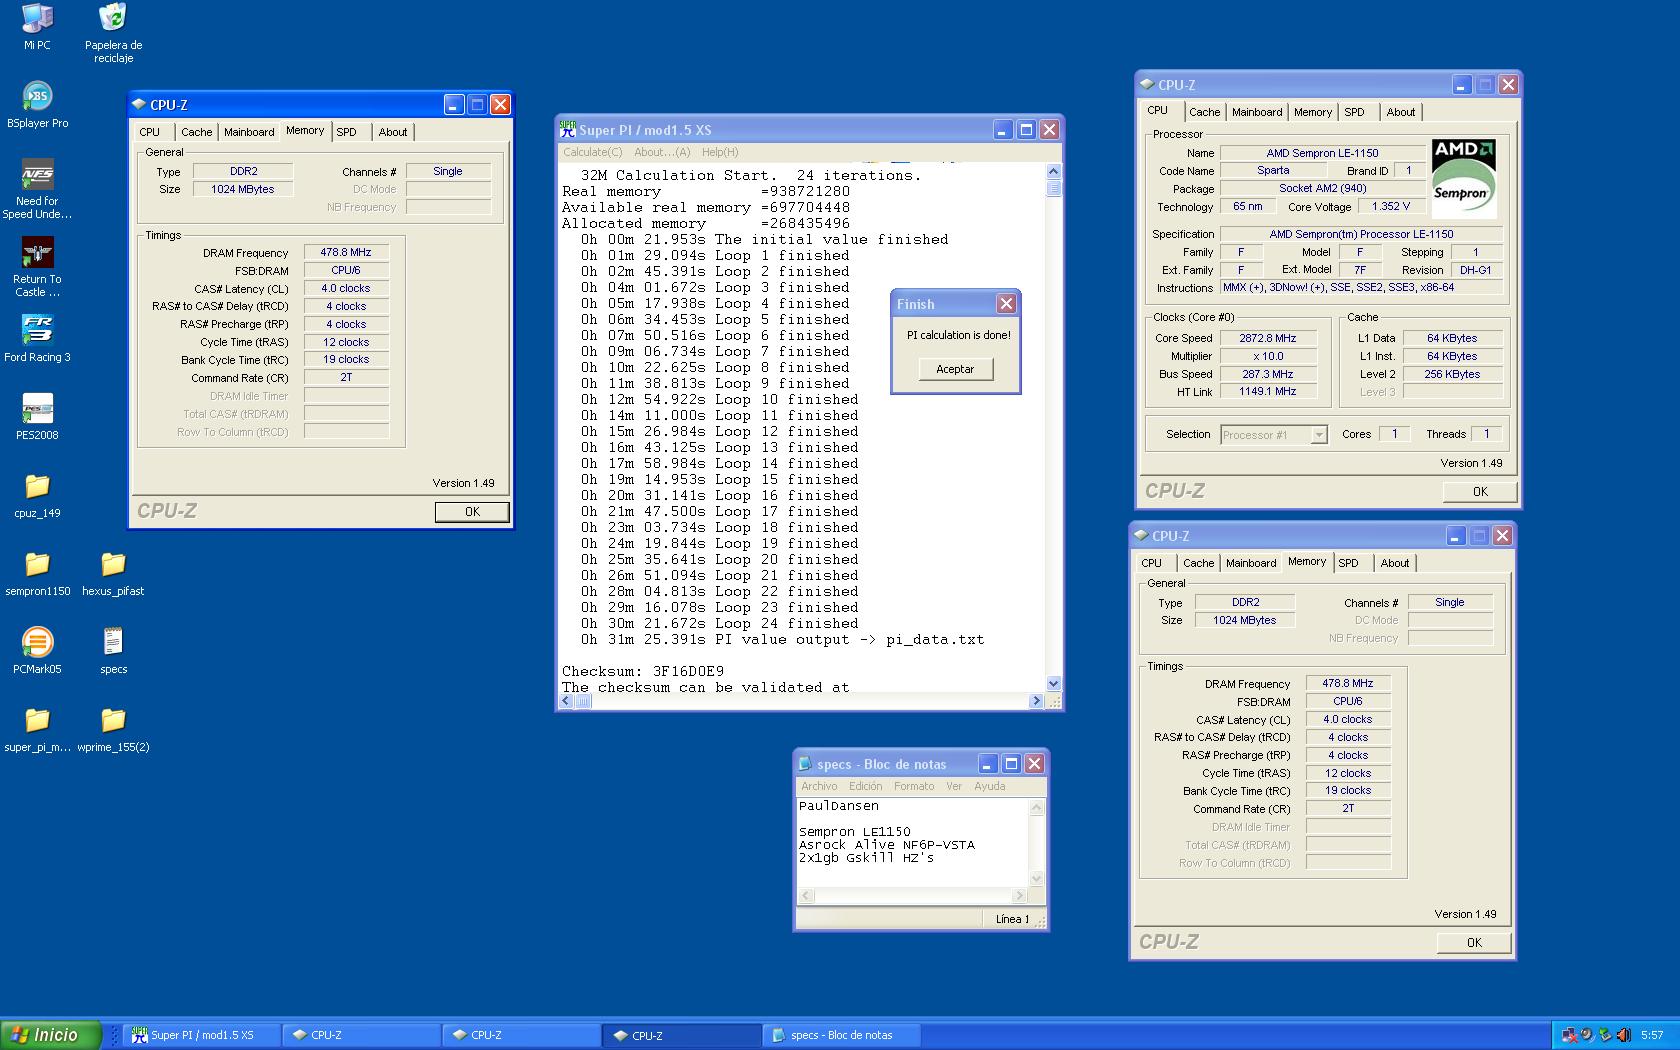
Task: Click Aceptar in the Finish dialog
Action: tap(955, 369)
